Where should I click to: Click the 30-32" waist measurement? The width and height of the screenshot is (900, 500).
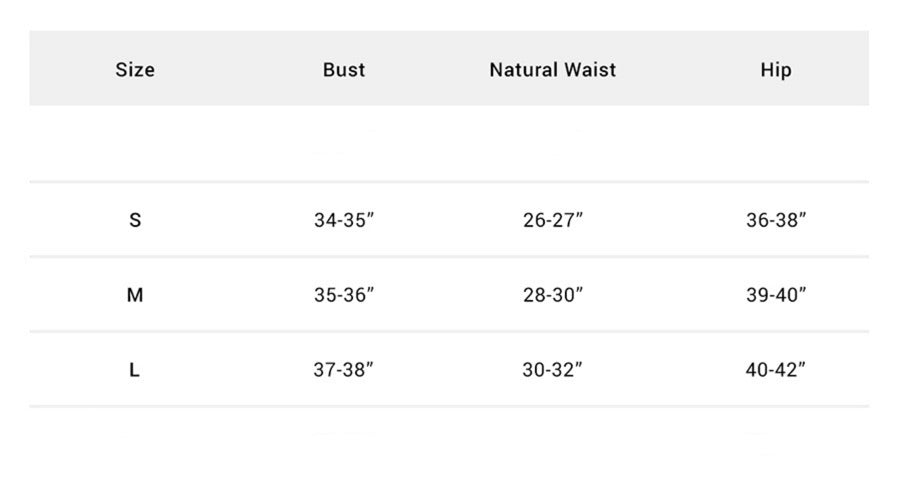coord(552,370)
